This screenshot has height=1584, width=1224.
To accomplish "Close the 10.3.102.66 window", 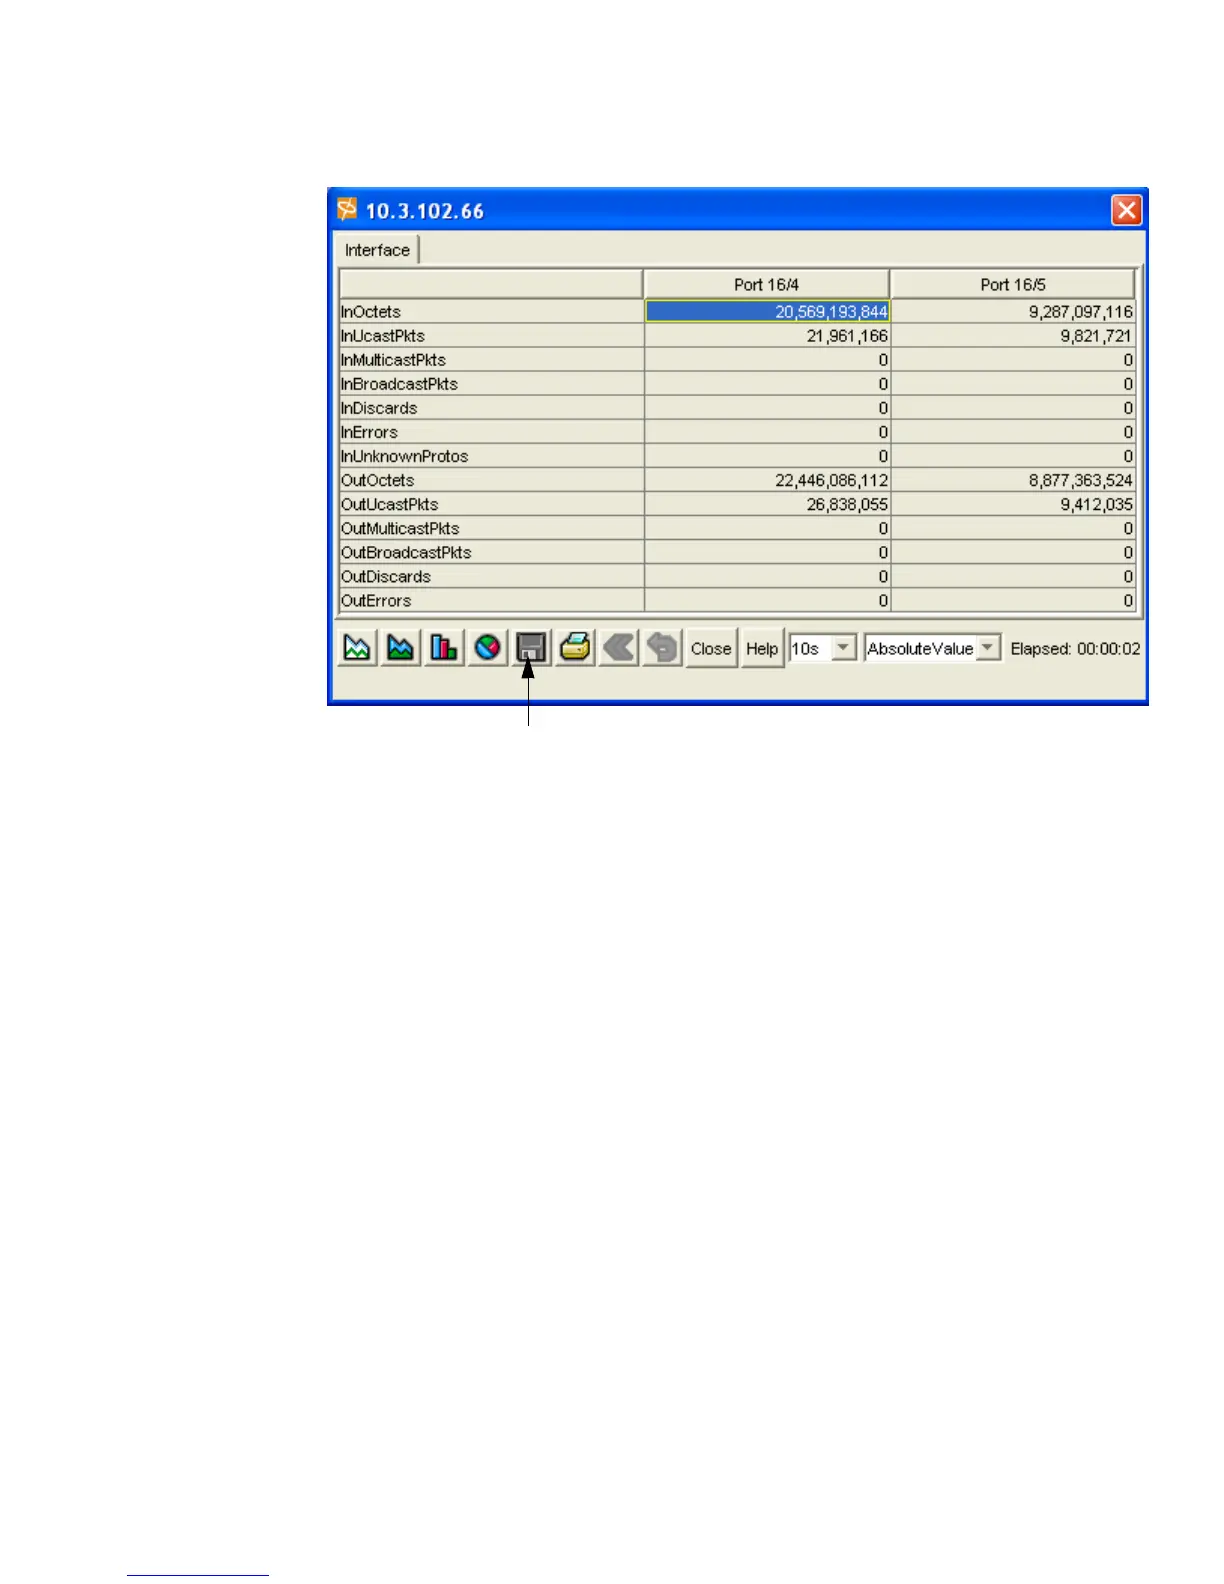I will [x=1126, y=210].
